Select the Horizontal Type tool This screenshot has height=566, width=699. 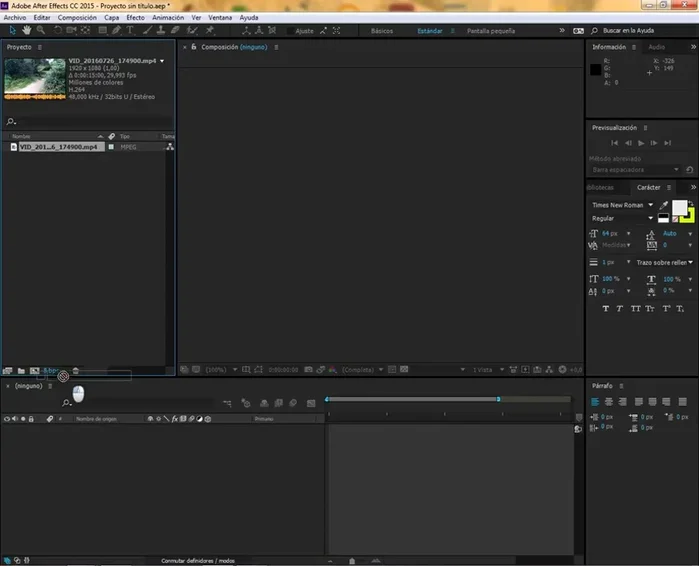coord(130,30)
